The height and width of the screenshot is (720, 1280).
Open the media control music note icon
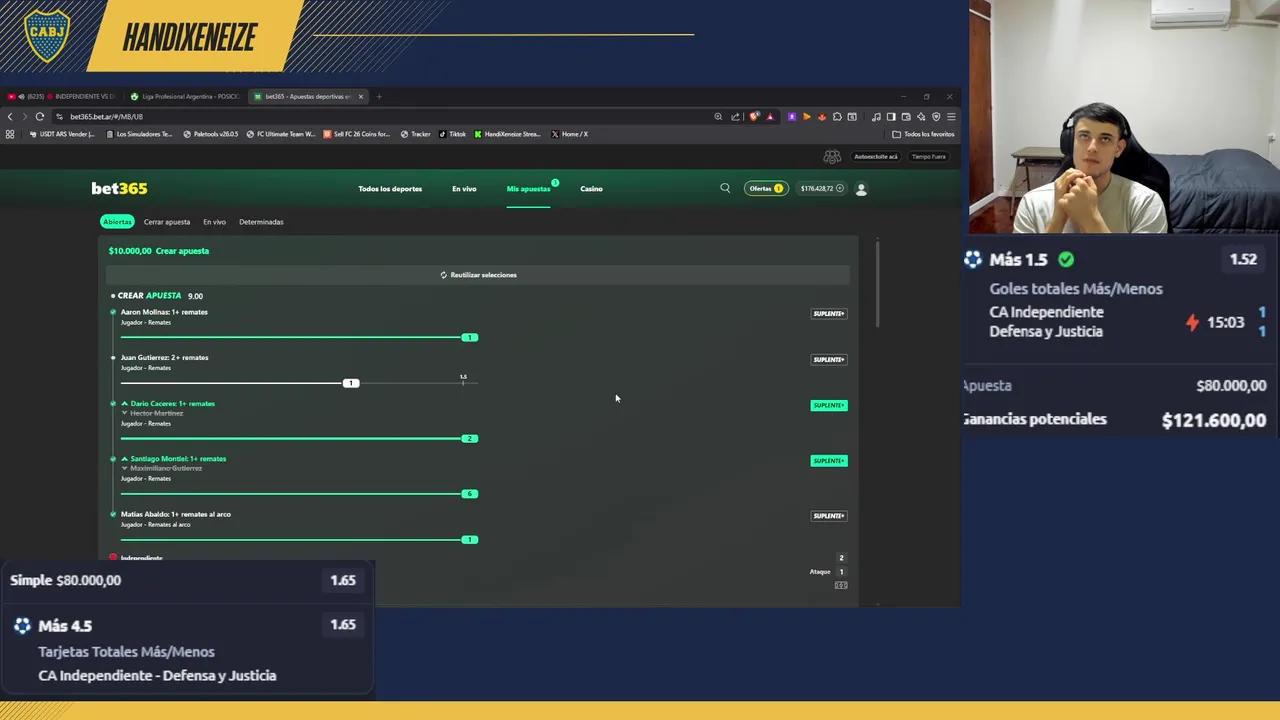(x=876, y=116)
